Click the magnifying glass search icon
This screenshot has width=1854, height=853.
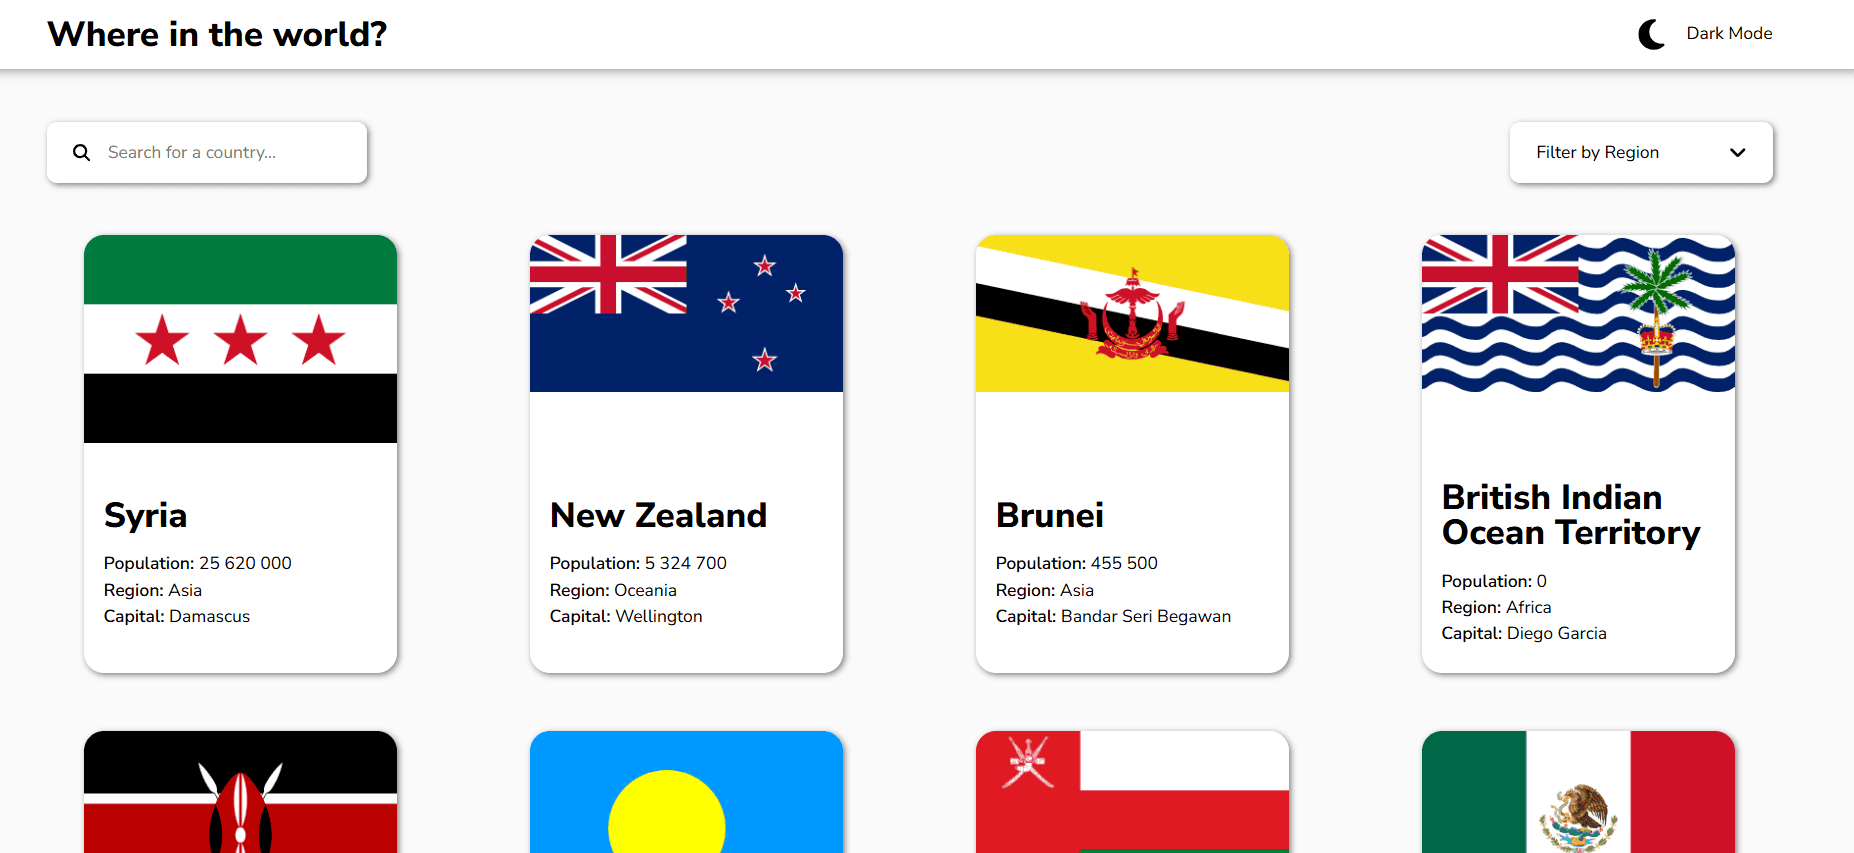tap(82, 152)
